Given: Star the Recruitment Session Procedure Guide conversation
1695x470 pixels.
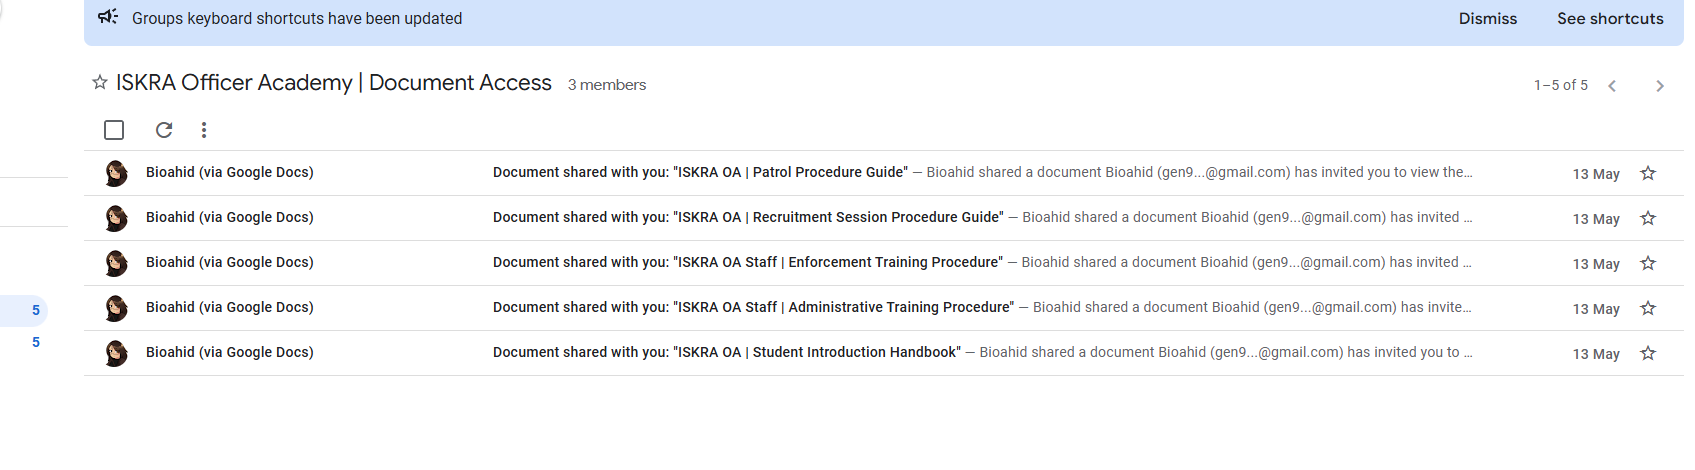Looking at the screenshot, I should (x=1648, y=218).
